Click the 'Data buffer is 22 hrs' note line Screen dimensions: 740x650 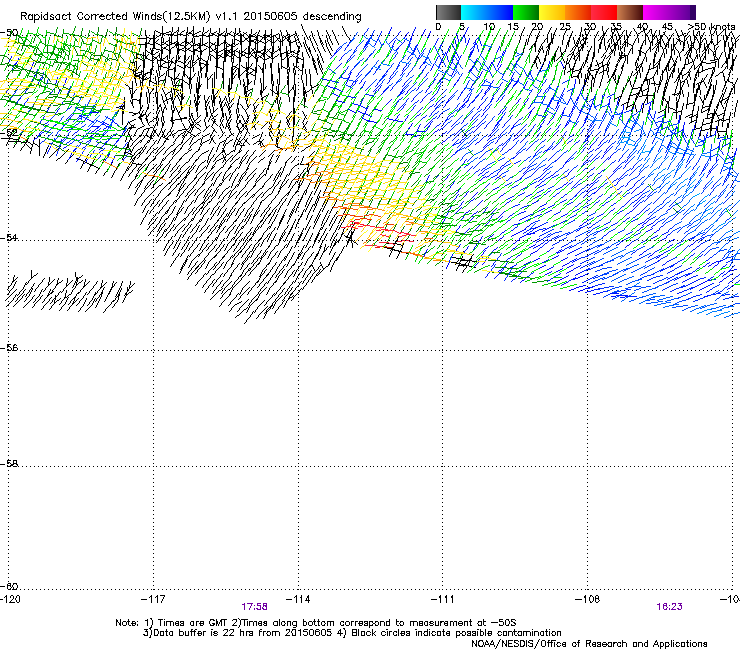352,633
